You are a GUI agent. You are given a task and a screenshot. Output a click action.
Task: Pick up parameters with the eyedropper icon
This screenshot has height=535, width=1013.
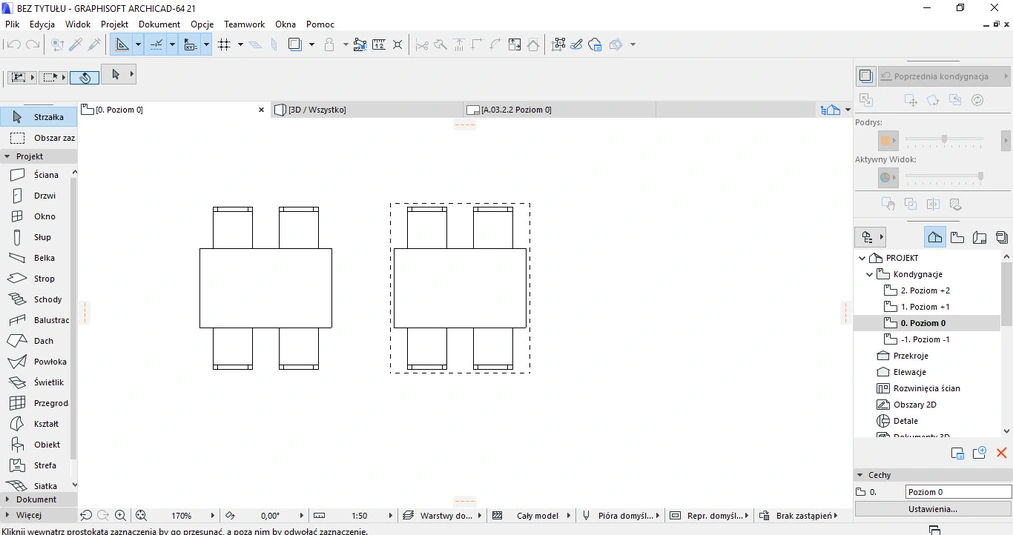pyautogui.click(x=76, y=45)
